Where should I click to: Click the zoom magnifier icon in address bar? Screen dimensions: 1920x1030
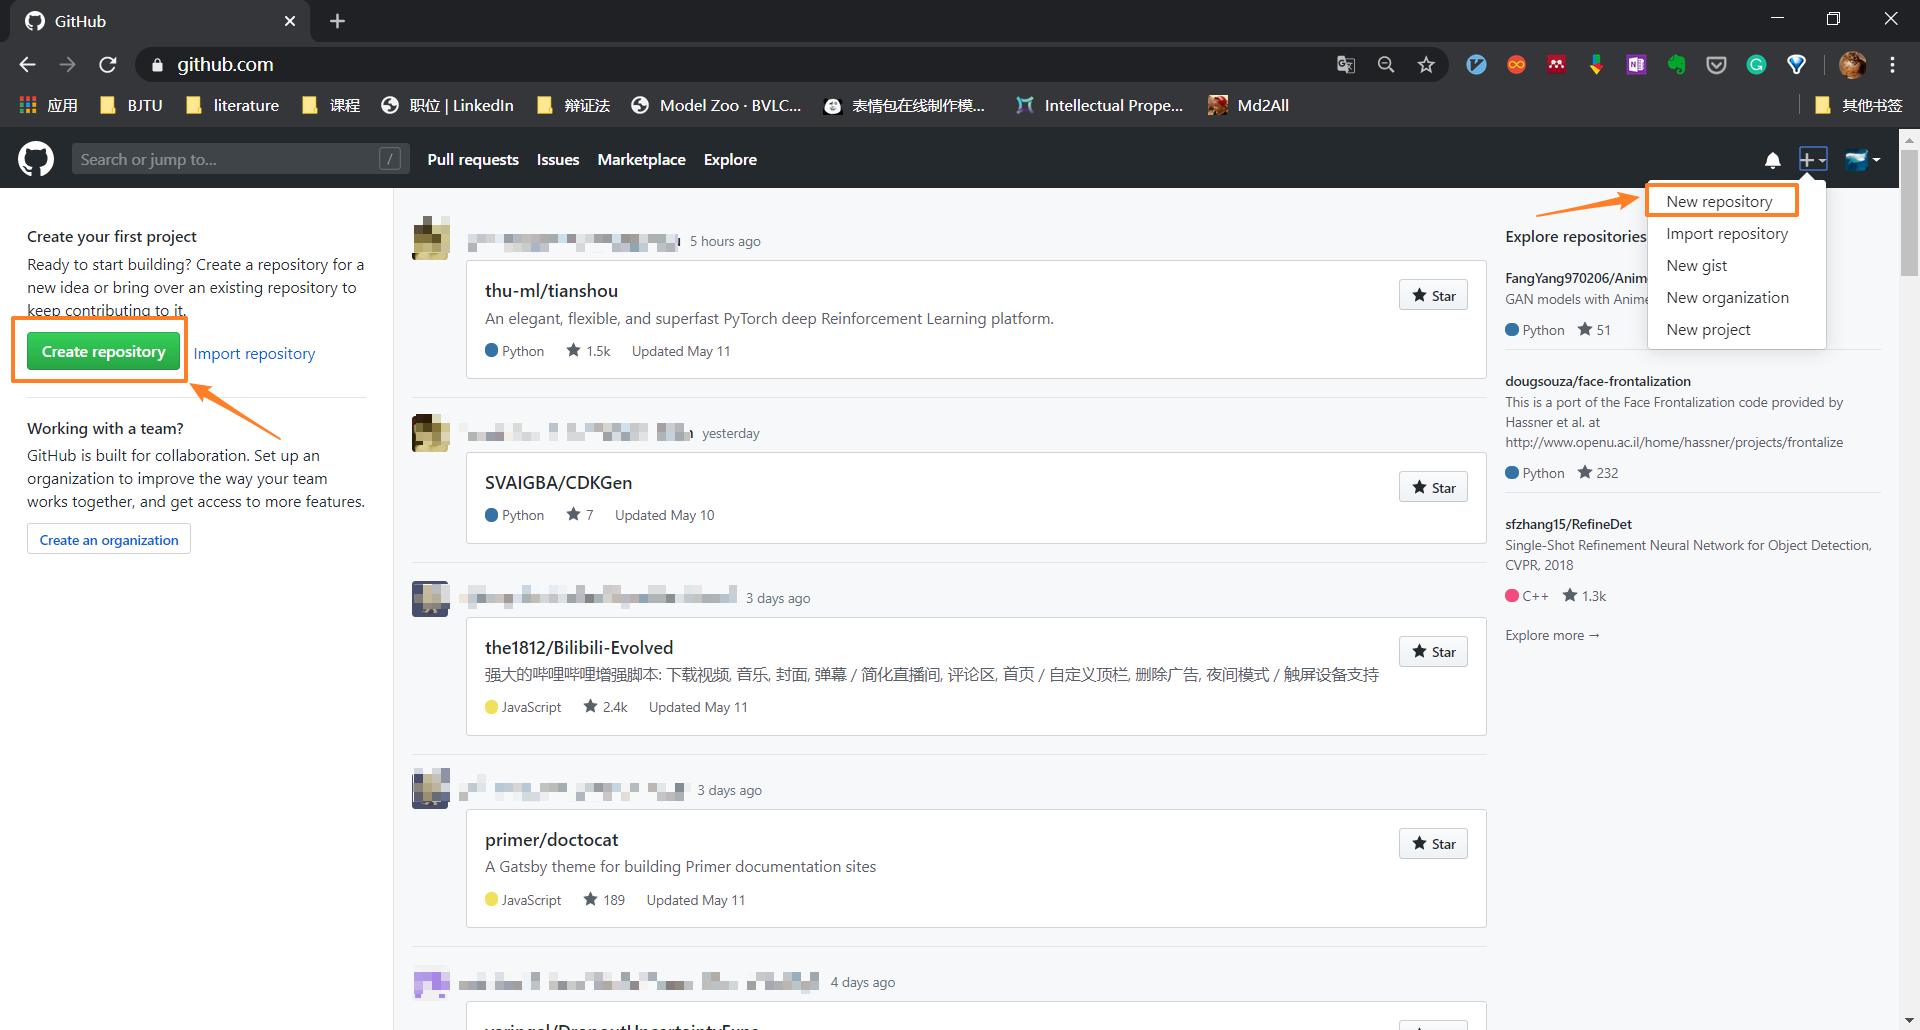(1386, 65)
